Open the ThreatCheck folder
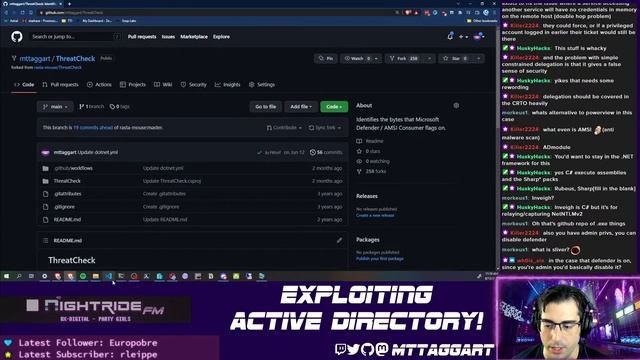Screen dimensions: 640x360 67,181
